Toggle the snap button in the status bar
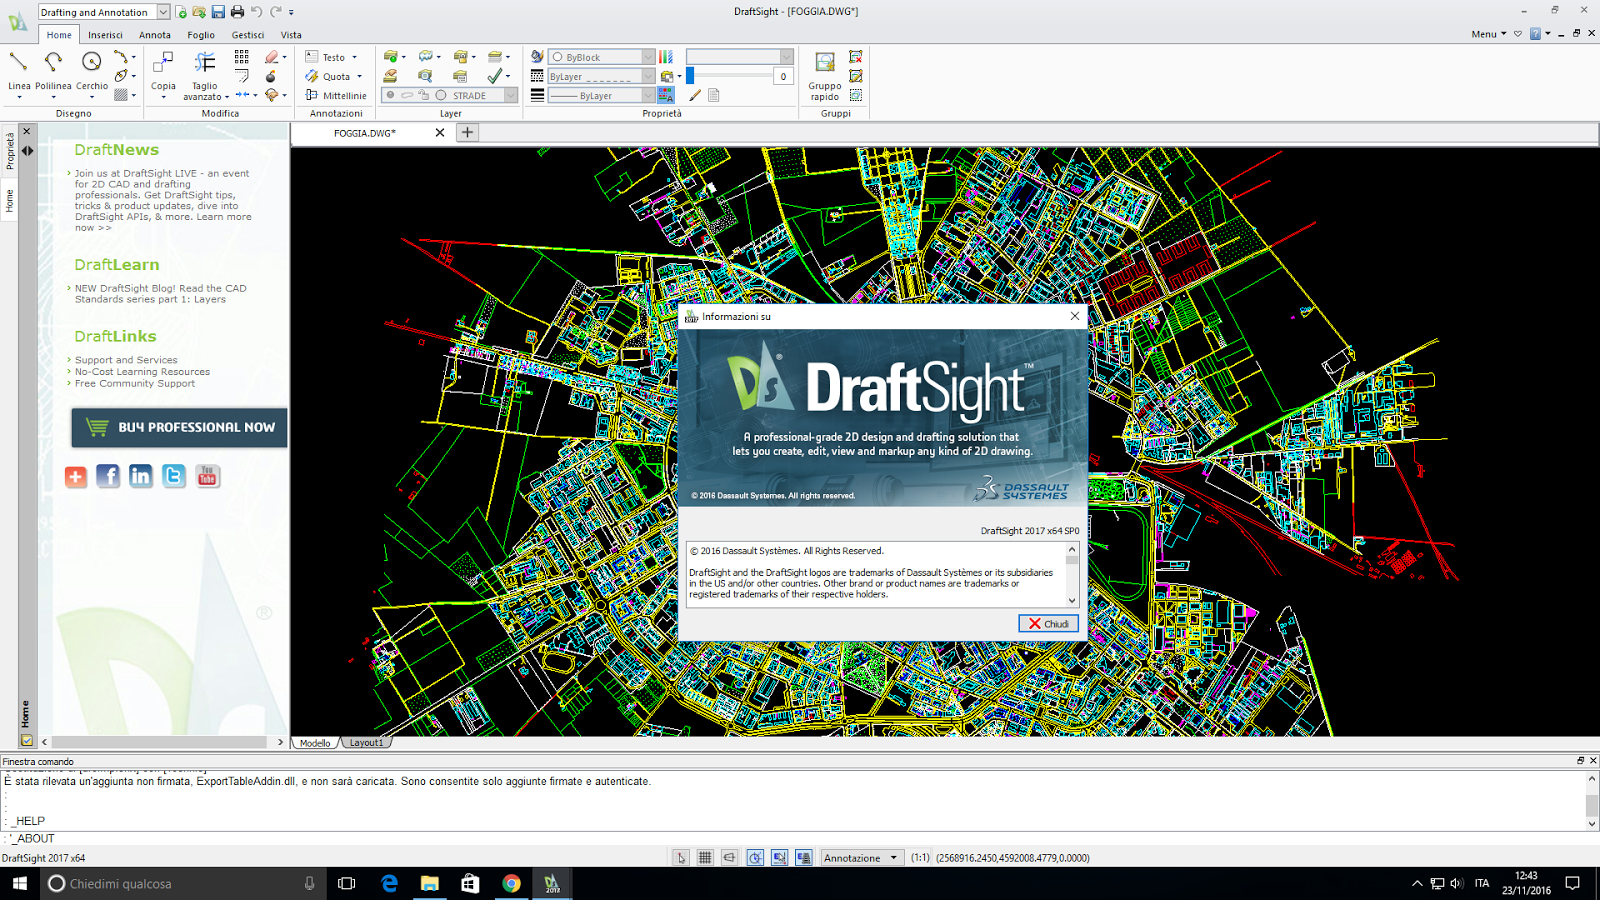The image size is (1600, 900). pyautogui.click(x=681, y=858)
